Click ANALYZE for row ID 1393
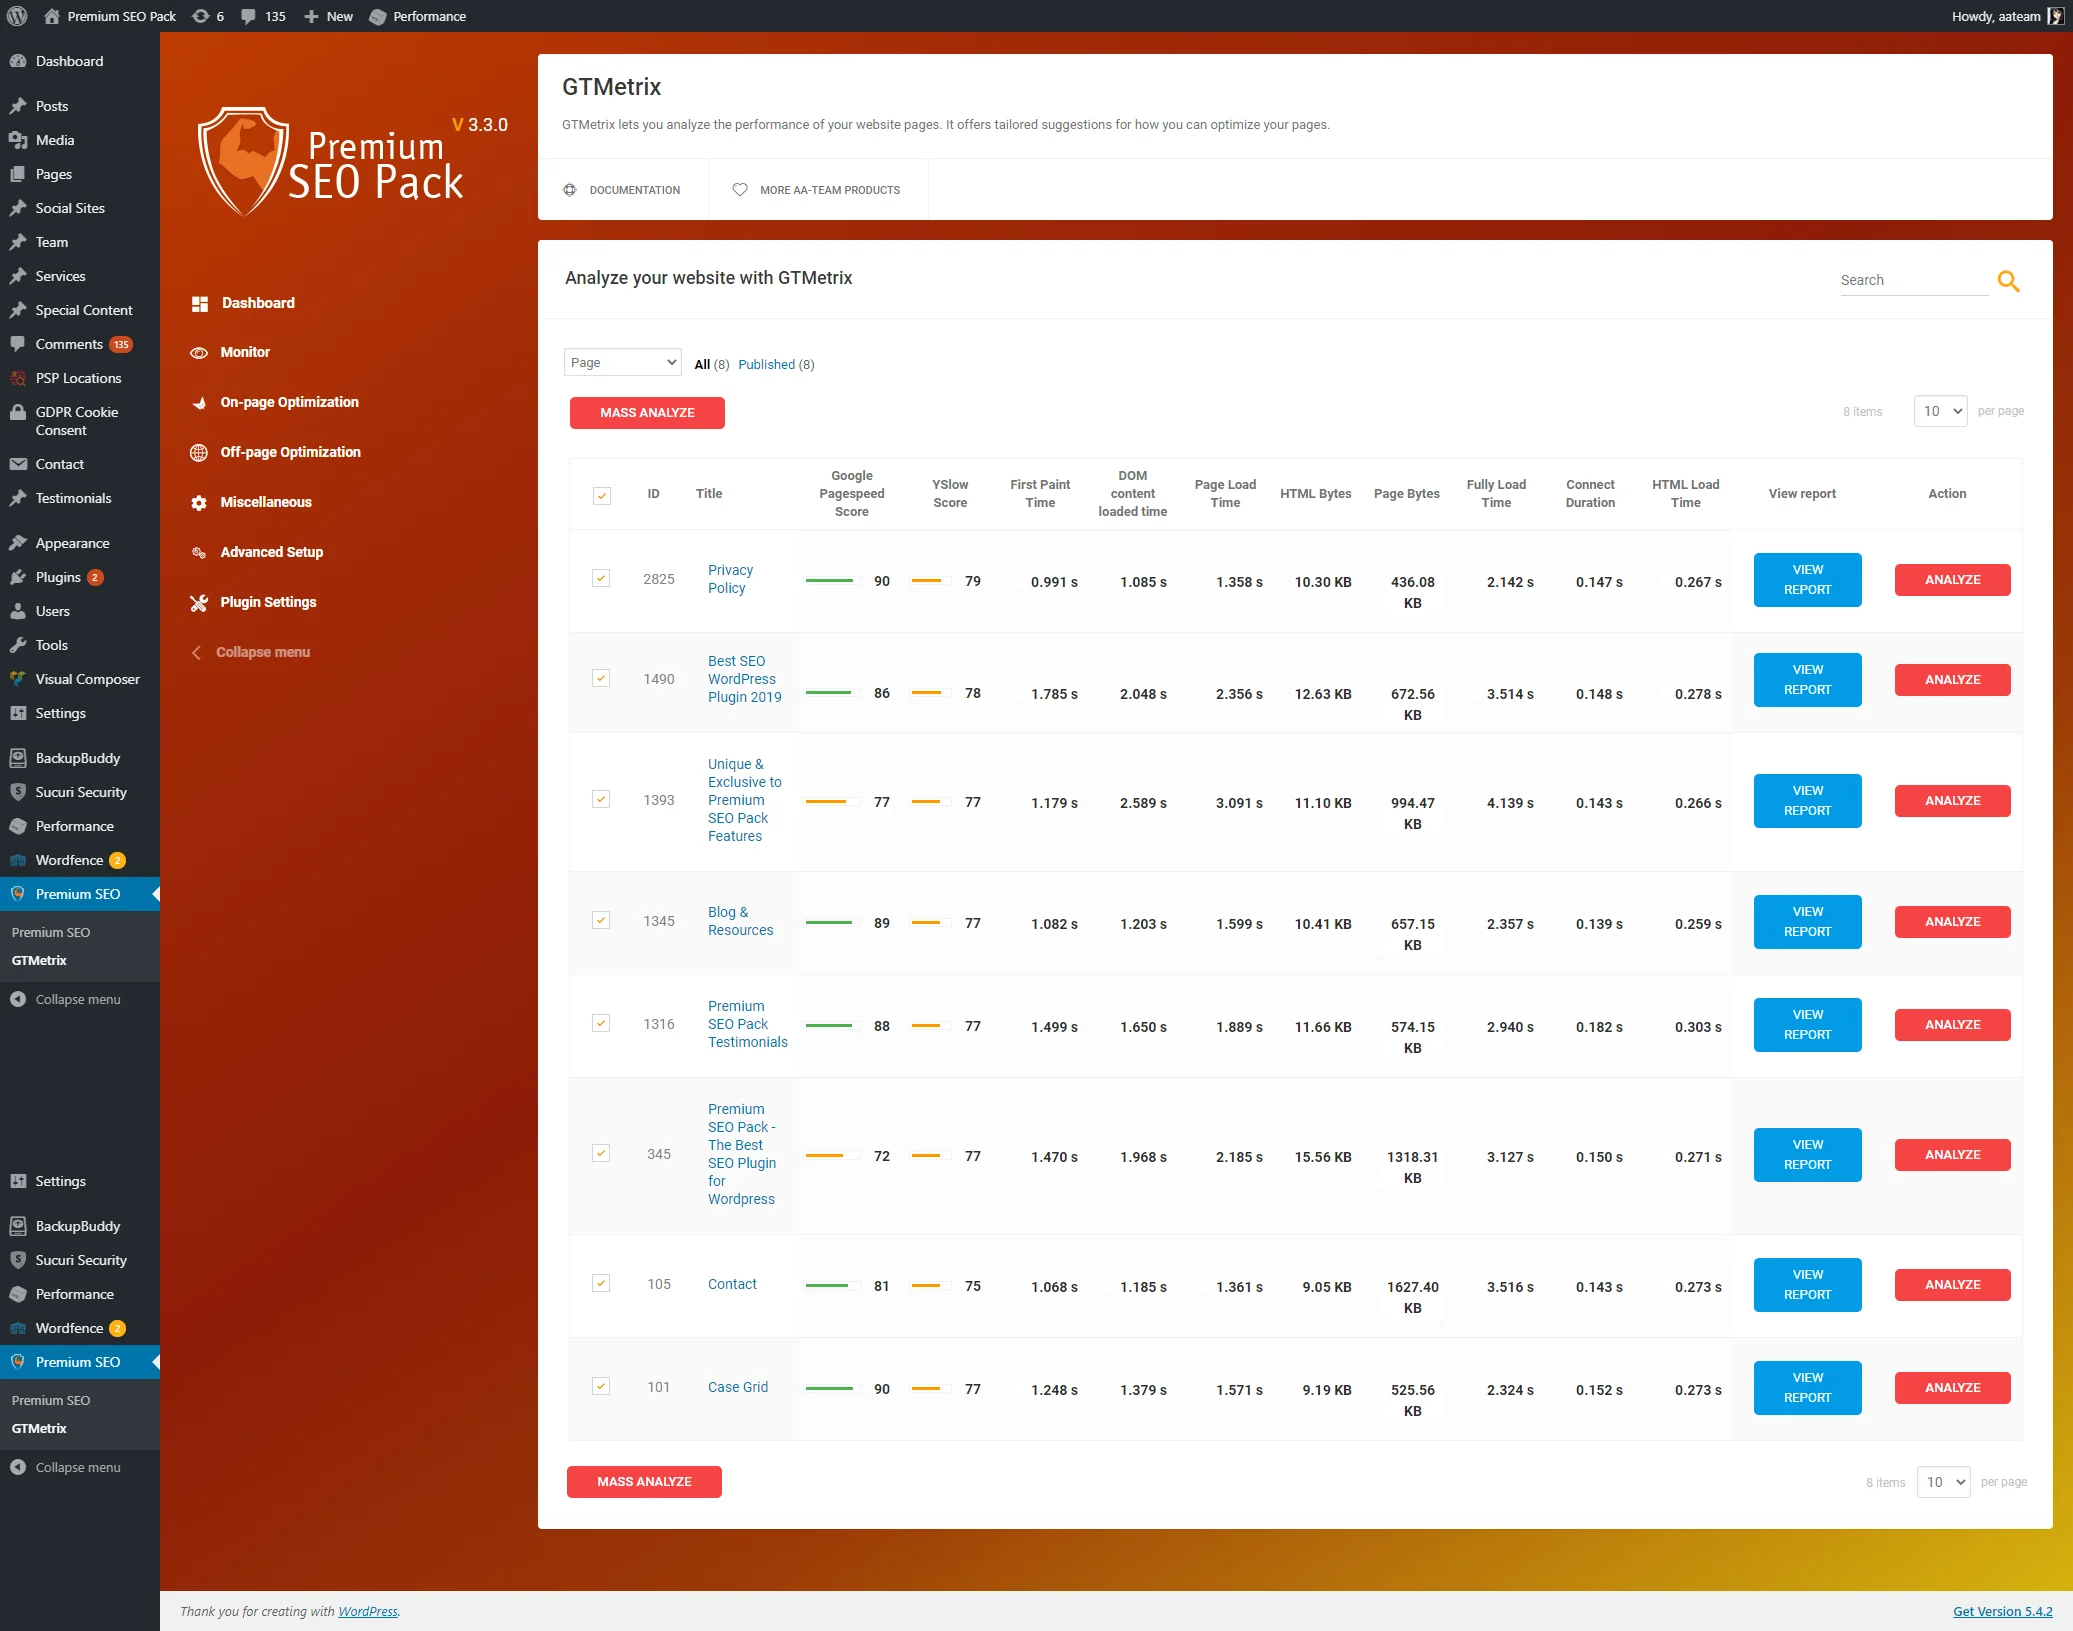This screenshot has height=1631, width=2073. point(1952,801)
